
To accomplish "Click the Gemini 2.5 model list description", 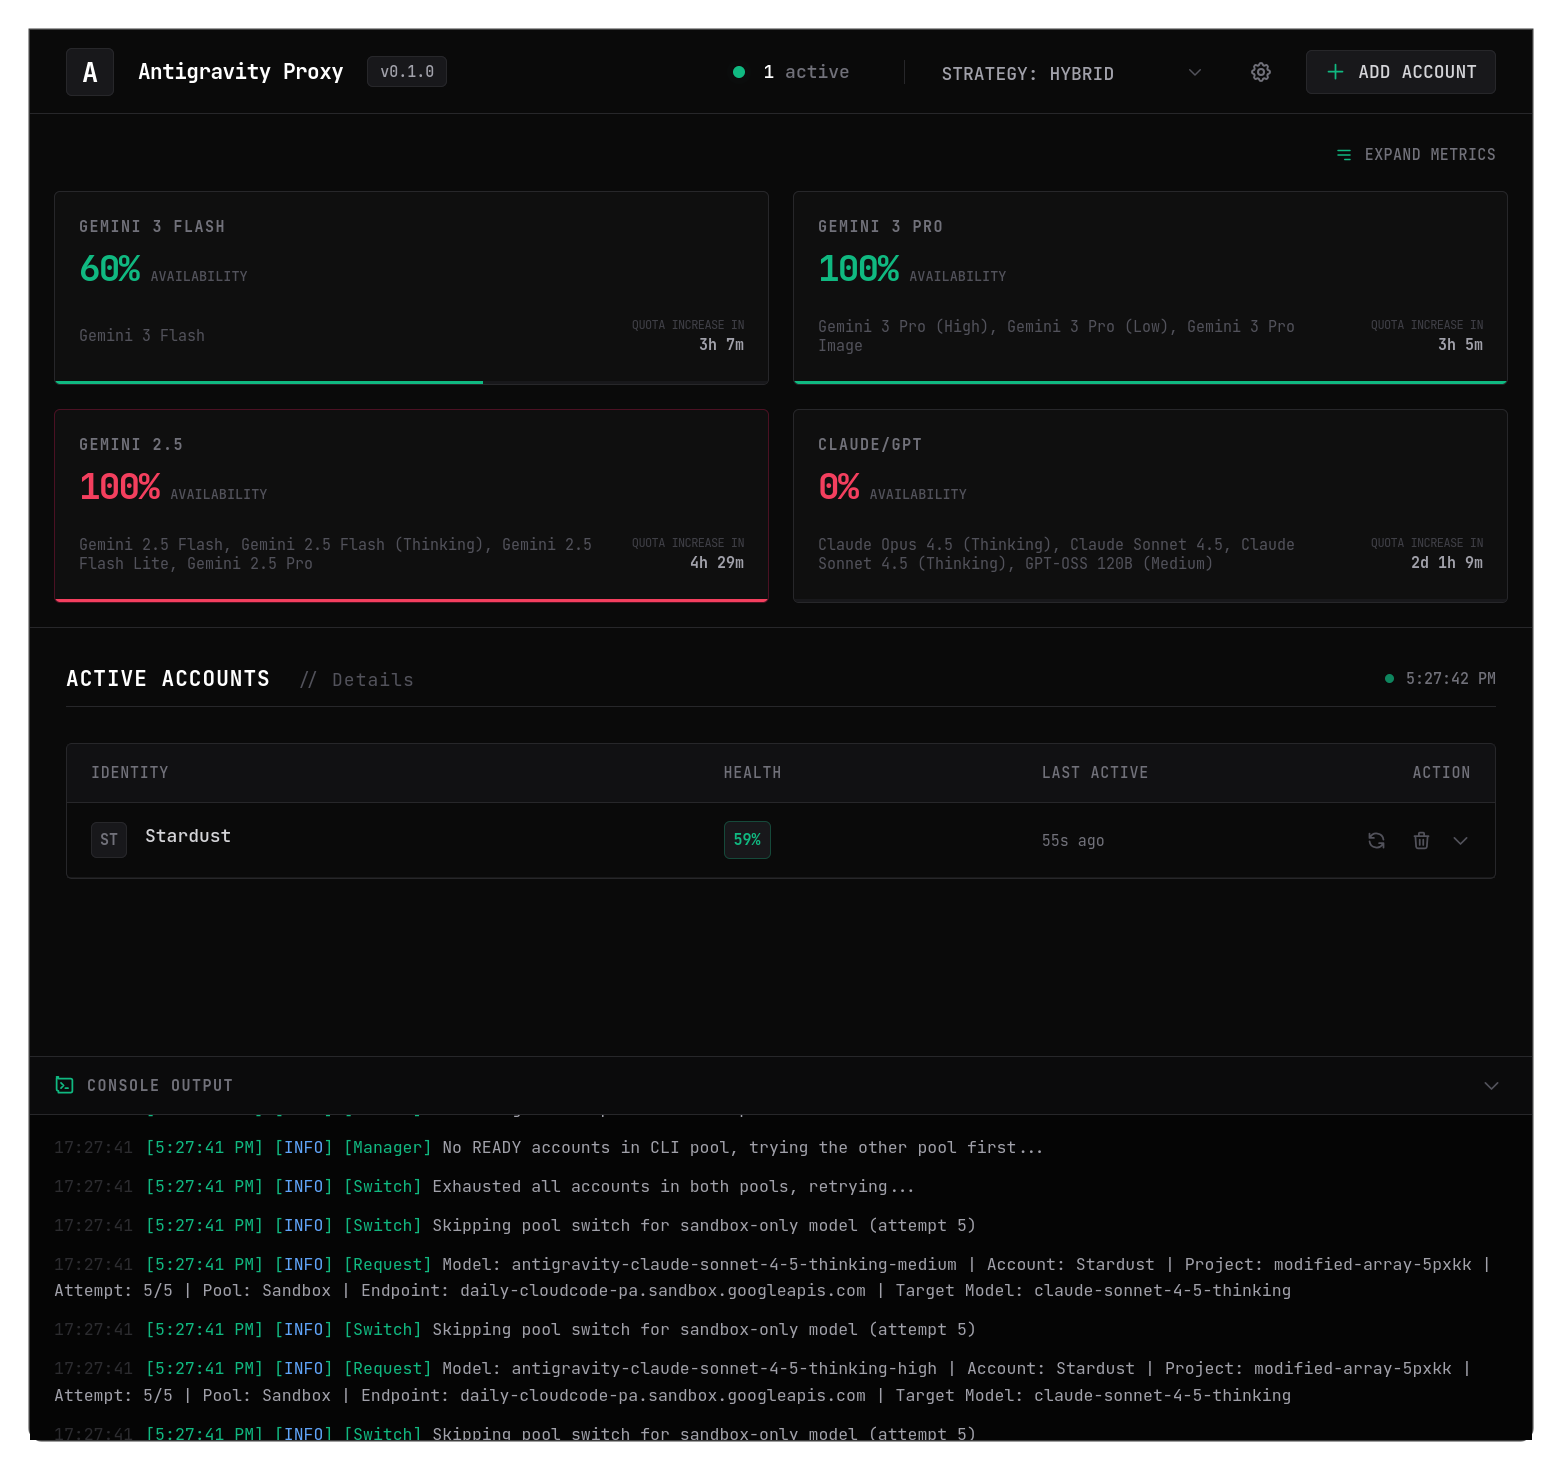I will 335,554.
